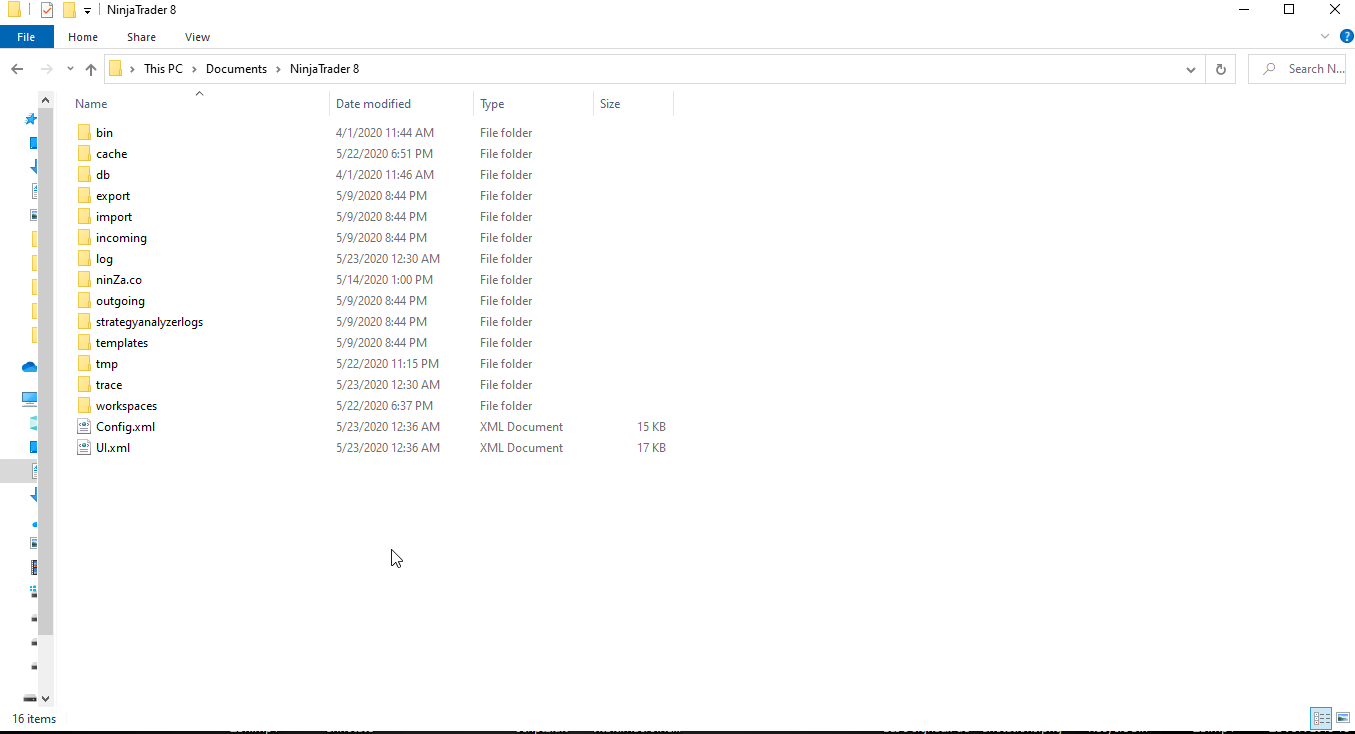Select the incoming folder icon
This screenshot has width=1355, height=734.
click(x=84, y=238)
